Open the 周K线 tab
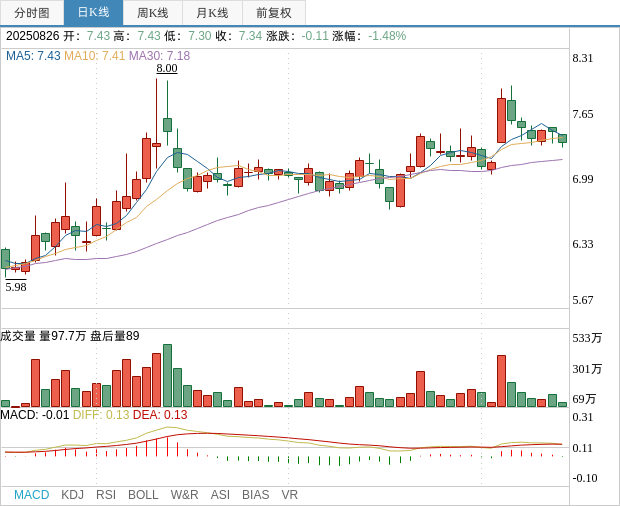The height and width of the screenshot is (506, 620). tap(153, 13)
